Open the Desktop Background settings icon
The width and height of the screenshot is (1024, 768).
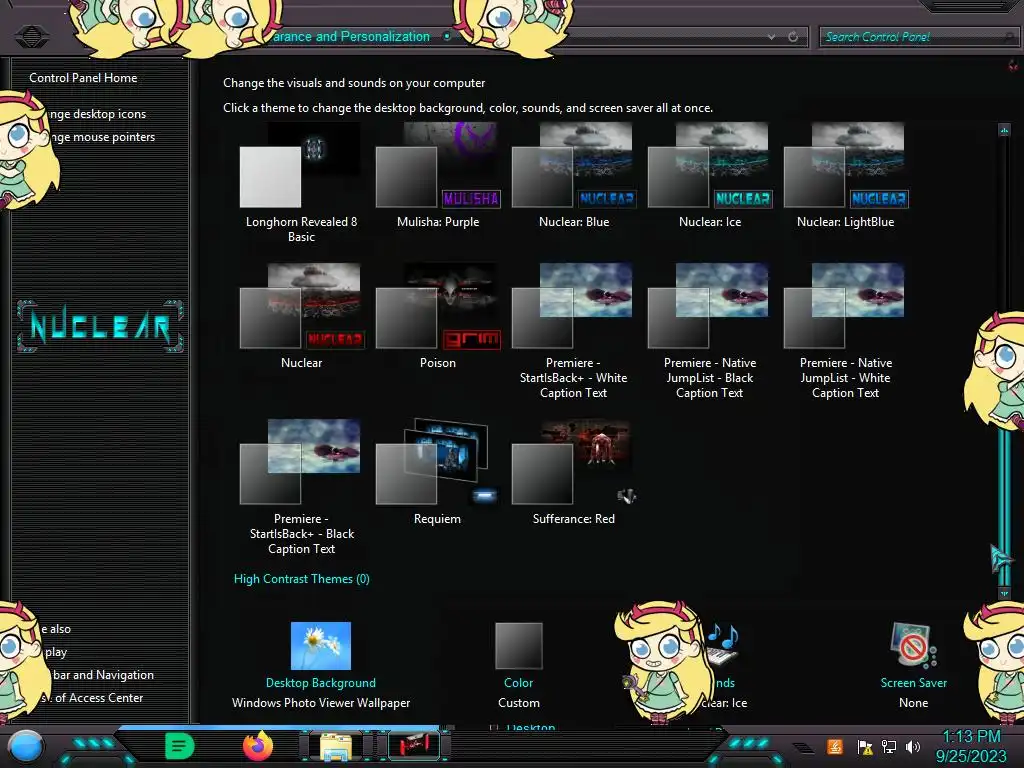click(x=321, y=646)
